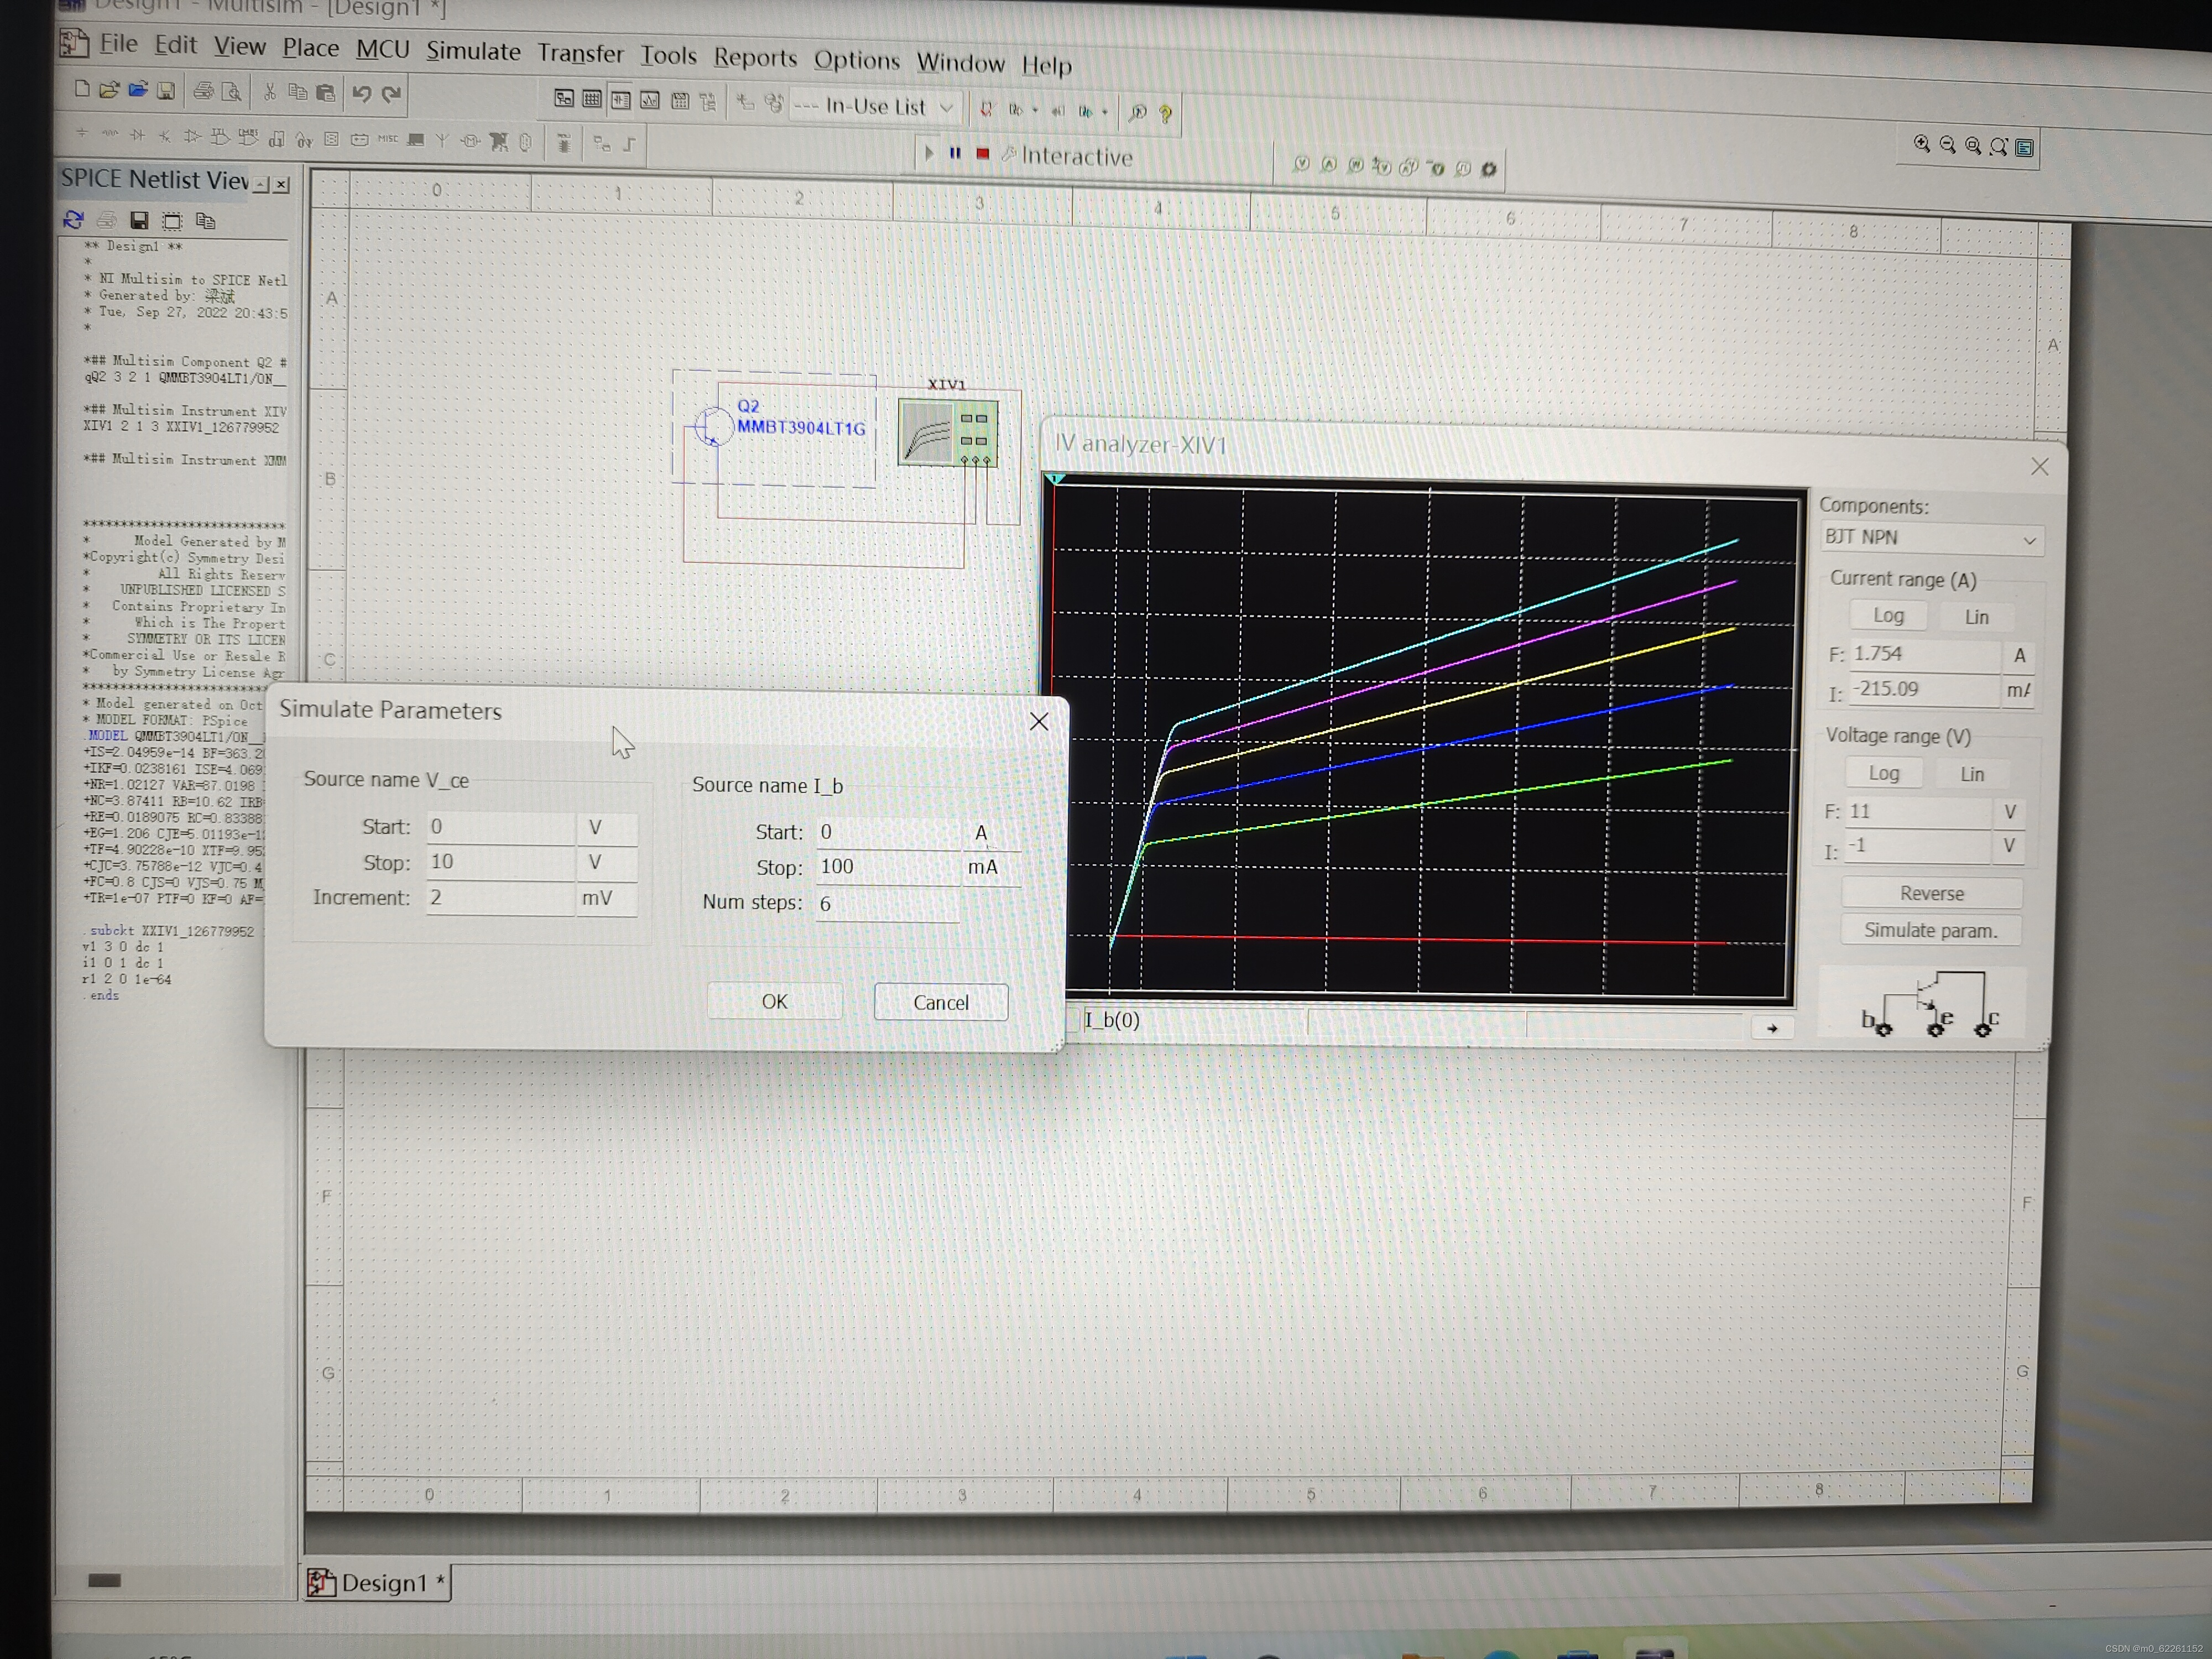Select the Diode component icon
The height and width of the screenshot is (1659, 2212).
(x=137, y=135)
